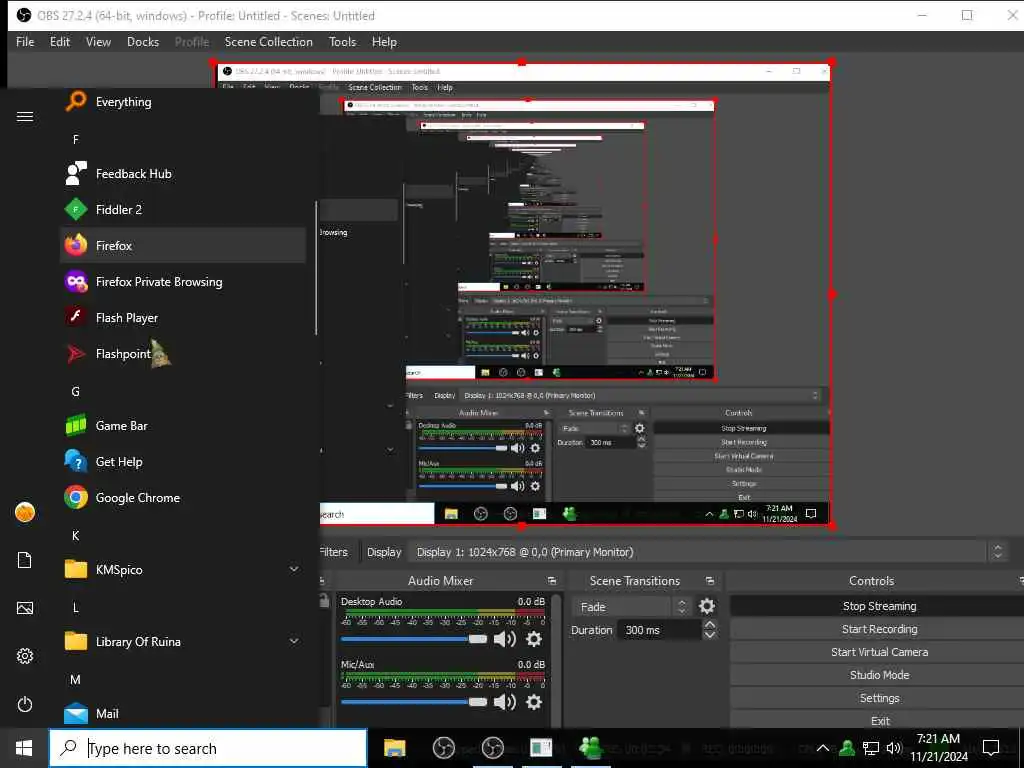Screen dimensions: 1024x768
Task: Increase the transition Duration value
Action: (710, 625)
